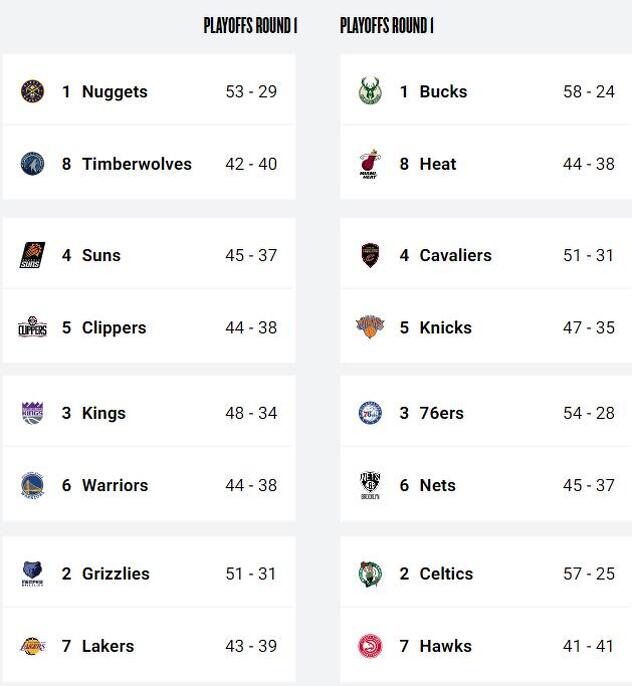The width and height of the screenshot is (632, 686).
Task: Click the Sacramento Kings logo
Action: click(32, 413)
